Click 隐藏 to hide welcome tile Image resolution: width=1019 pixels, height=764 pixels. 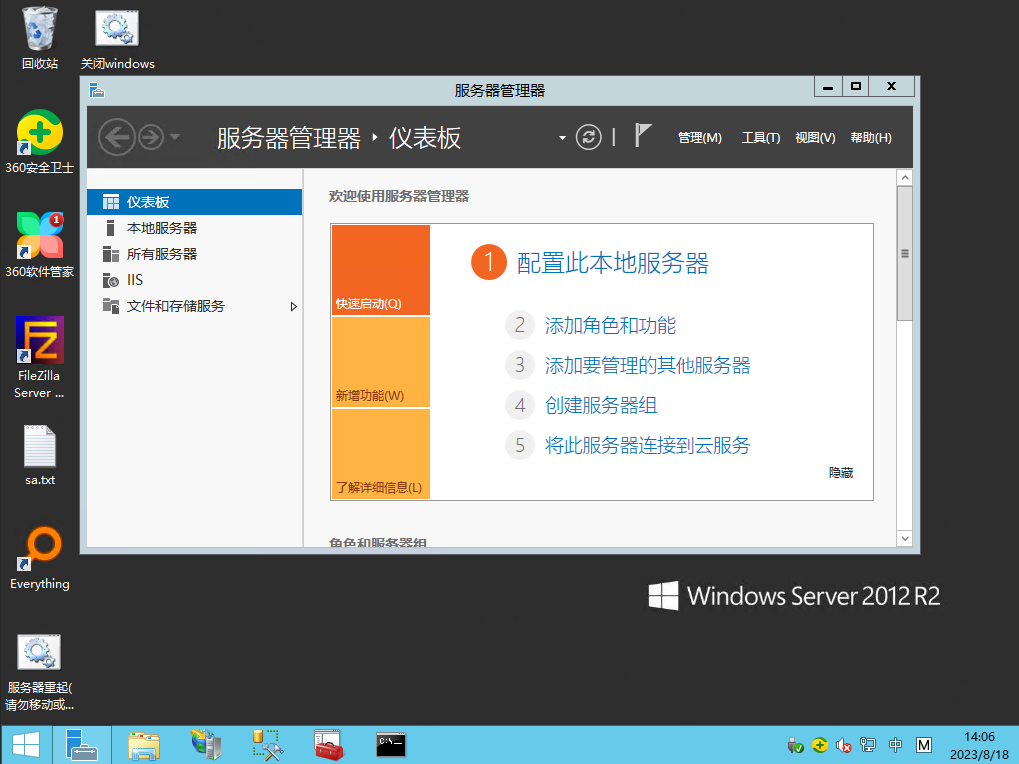(840, 473)
